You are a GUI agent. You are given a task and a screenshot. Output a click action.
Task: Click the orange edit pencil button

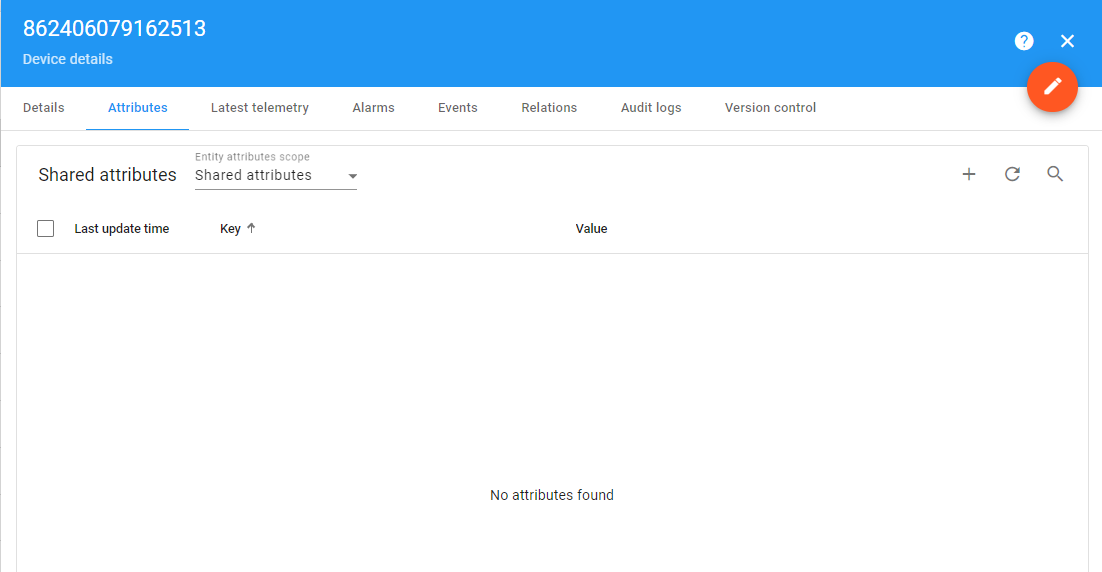click(1052, 86)
